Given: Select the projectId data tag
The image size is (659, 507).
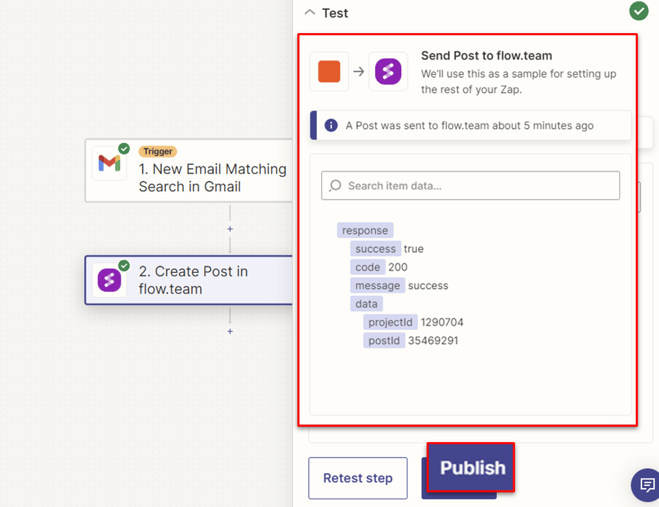Looking at the screenshot, I should [x=390, y=322].
